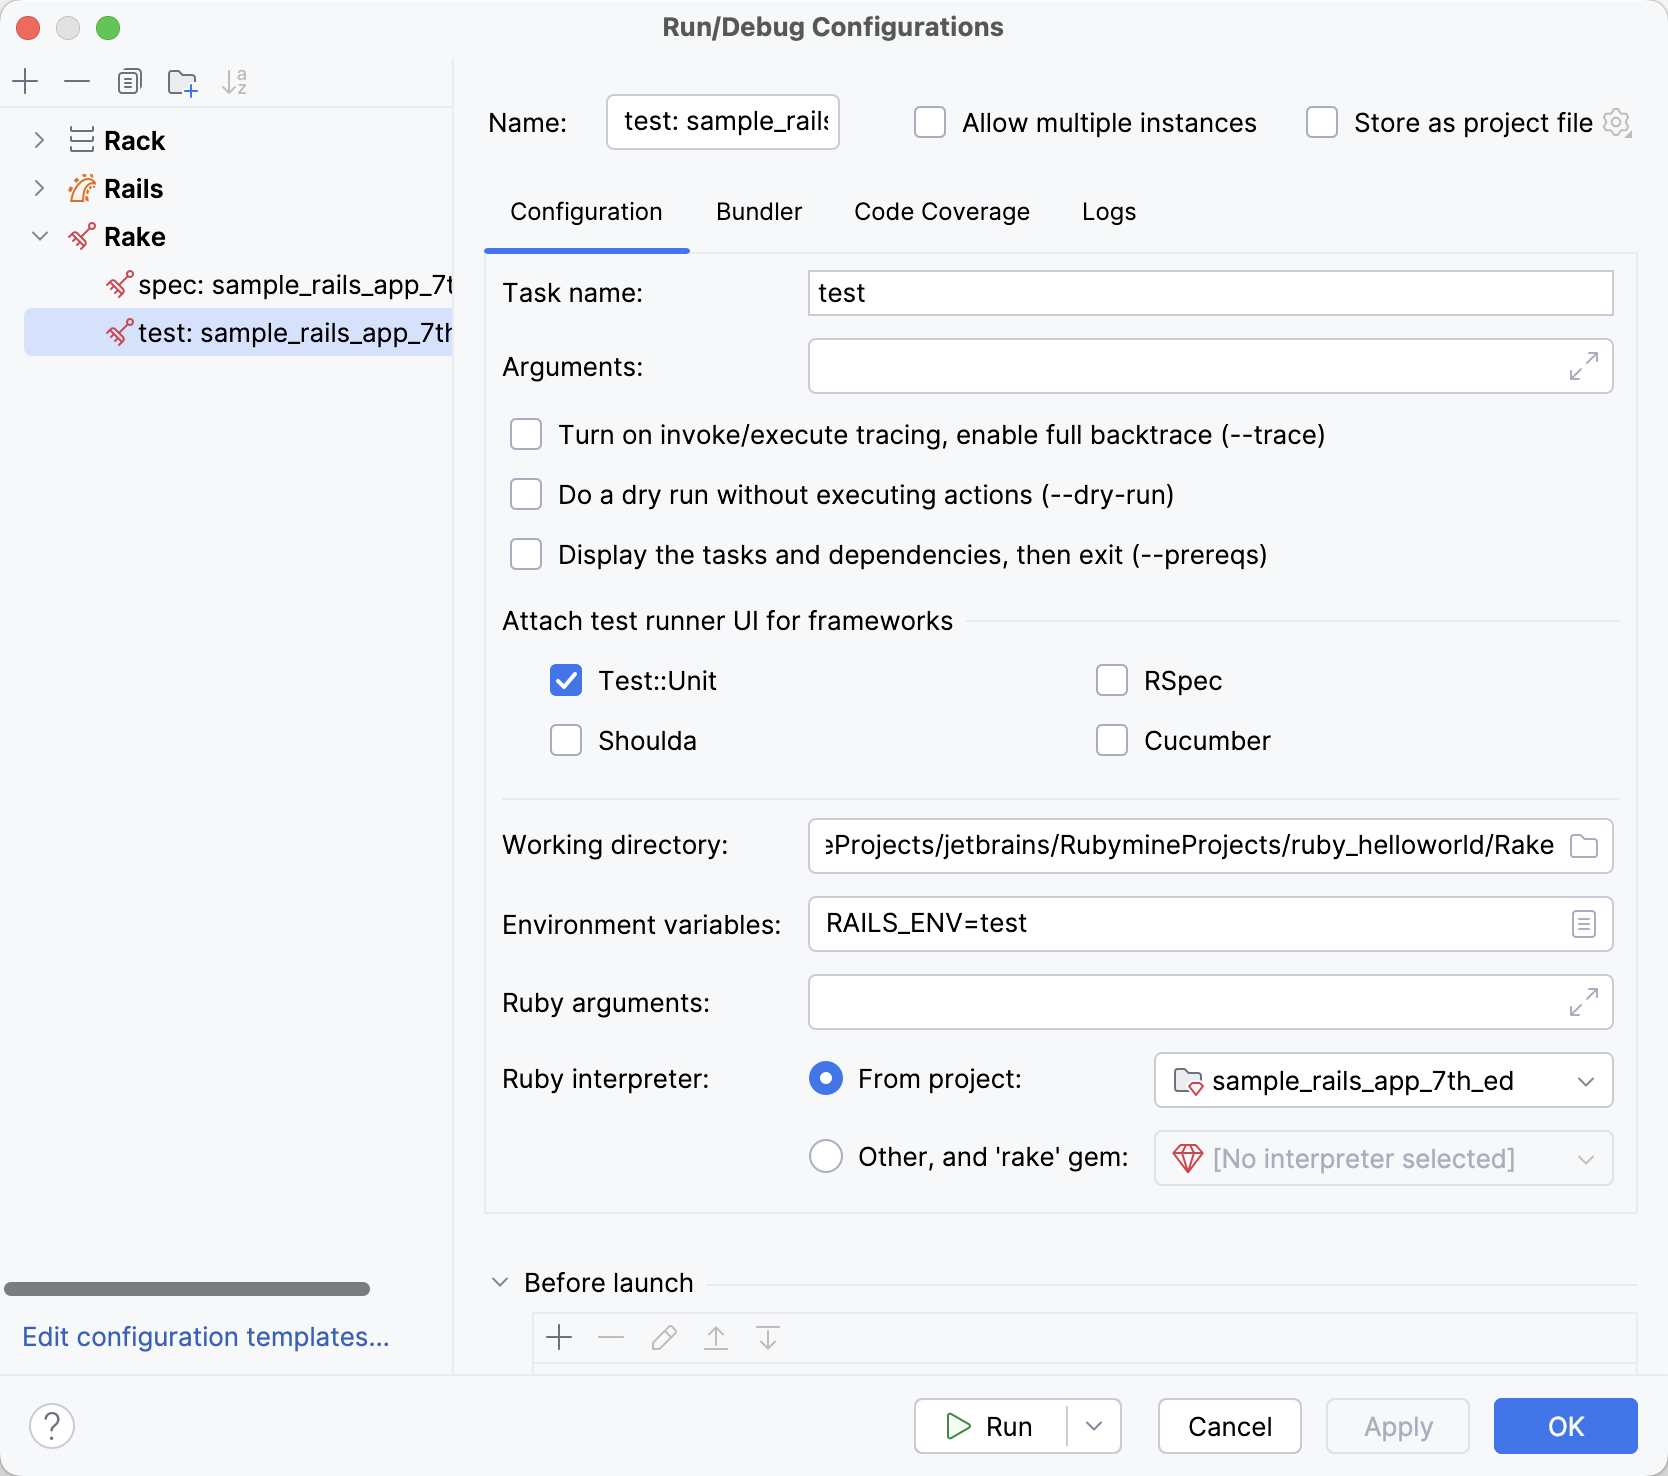Open Edit configuration templates
The height and width of the screenshot is (1476, 1668).
tap(206, 1337)
